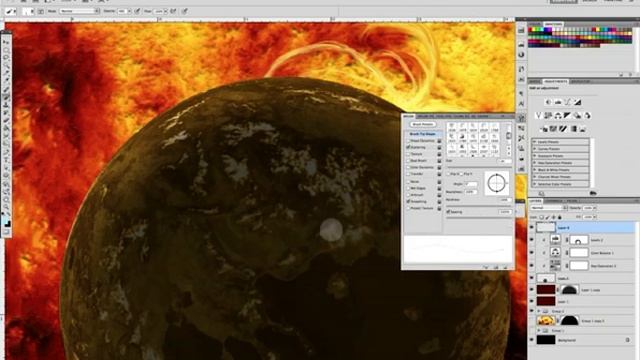Select Brush Tip Shape in Brush panel
The height and width of the screenshot is (360, 640).
422,134
